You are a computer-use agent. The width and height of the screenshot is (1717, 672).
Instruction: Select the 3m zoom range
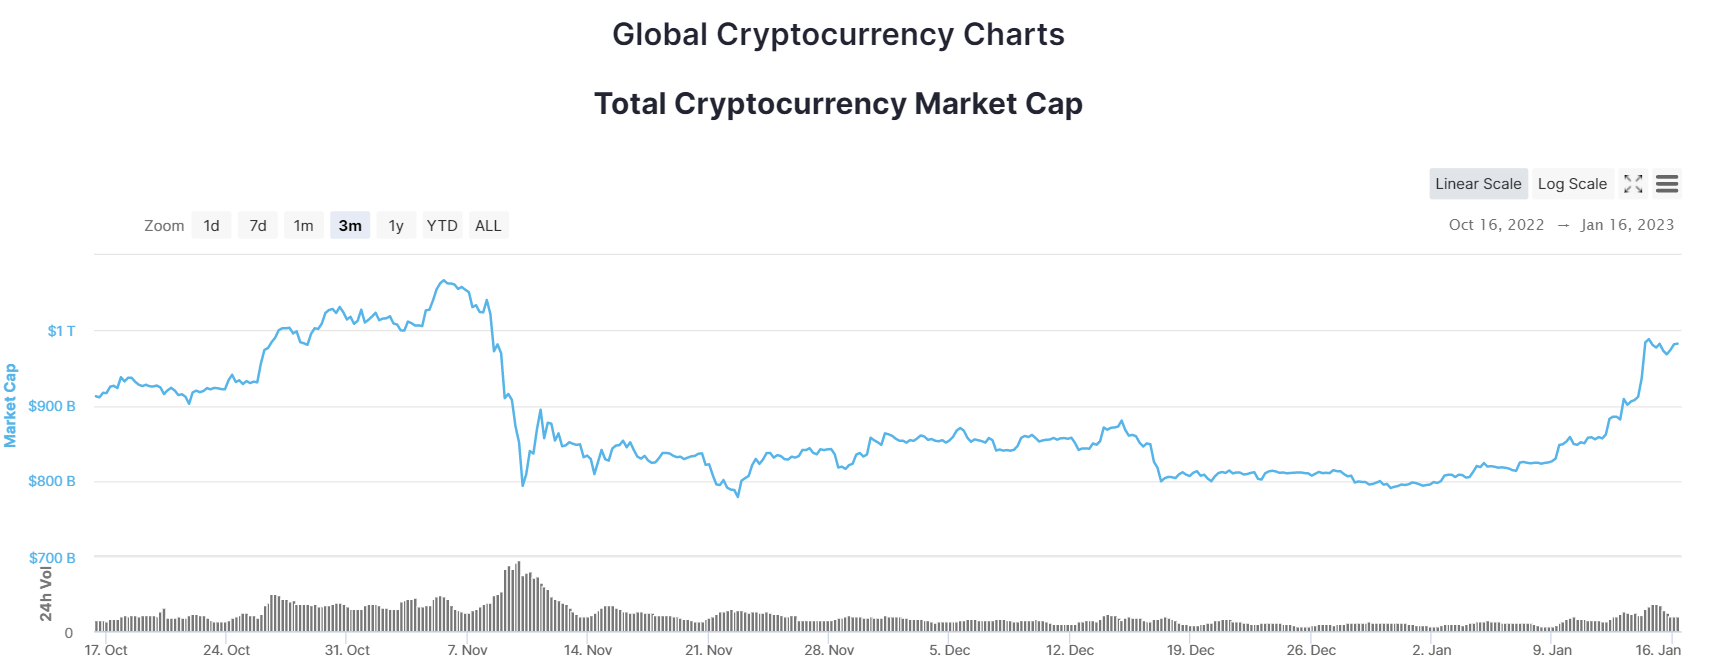[x=350, y=226]
